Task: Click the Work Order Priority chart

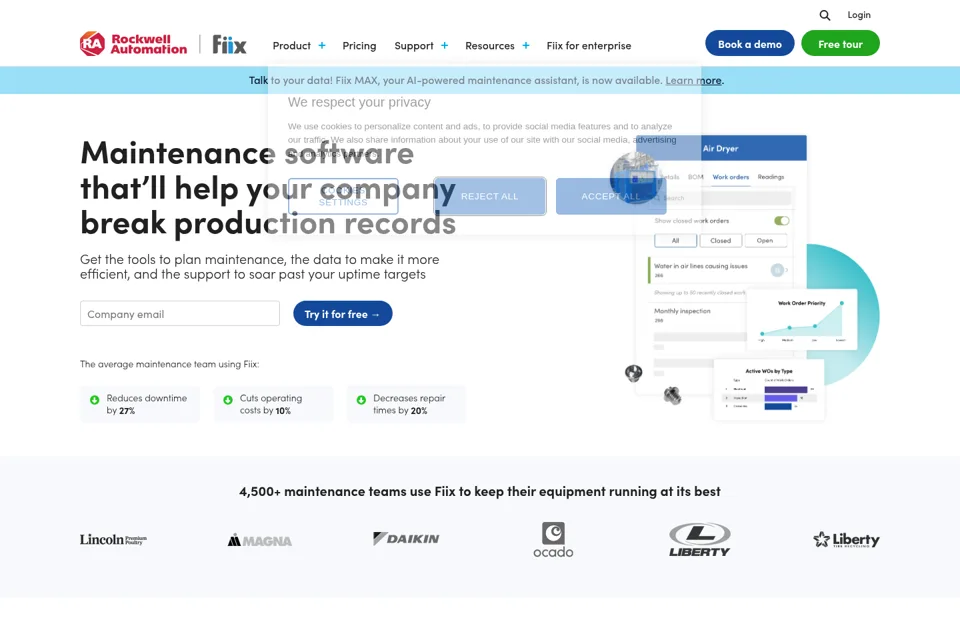Action: (801, 320)
